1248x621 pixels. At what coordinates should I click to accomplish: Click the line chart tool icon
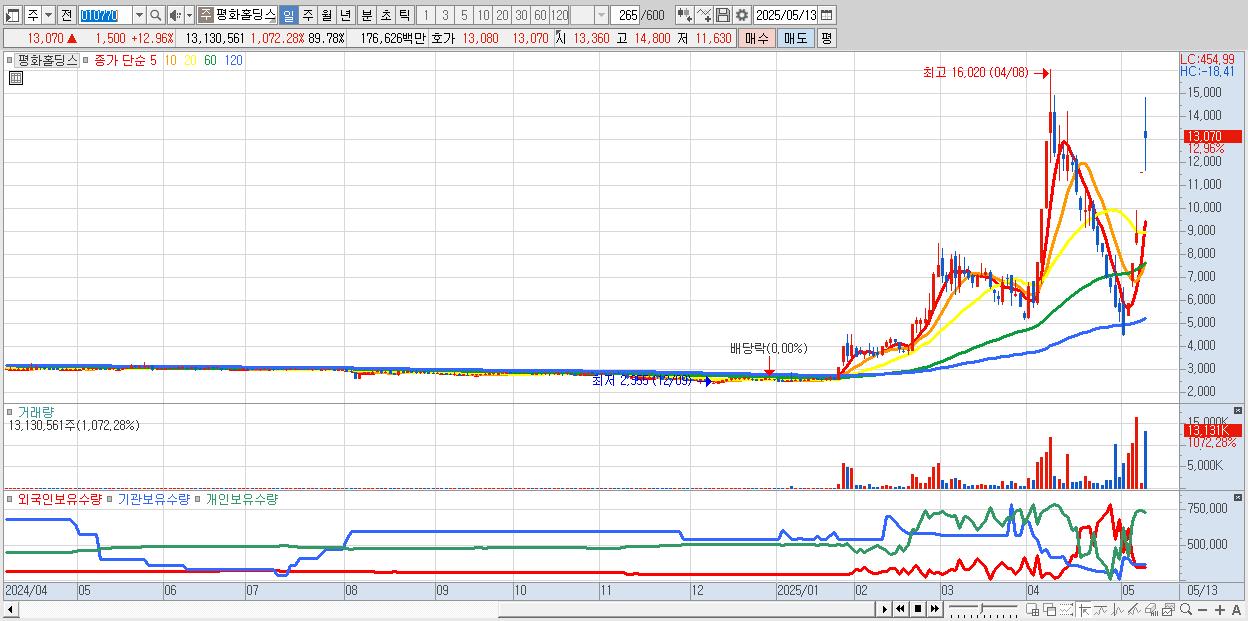tap(705, 15)
